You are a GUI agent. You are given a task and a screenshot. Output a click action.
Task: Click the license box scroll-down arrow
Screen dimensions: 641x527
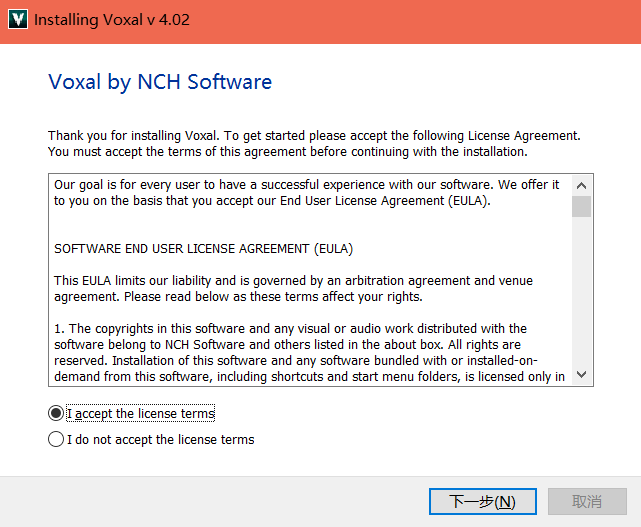click(x=581, y=375)
